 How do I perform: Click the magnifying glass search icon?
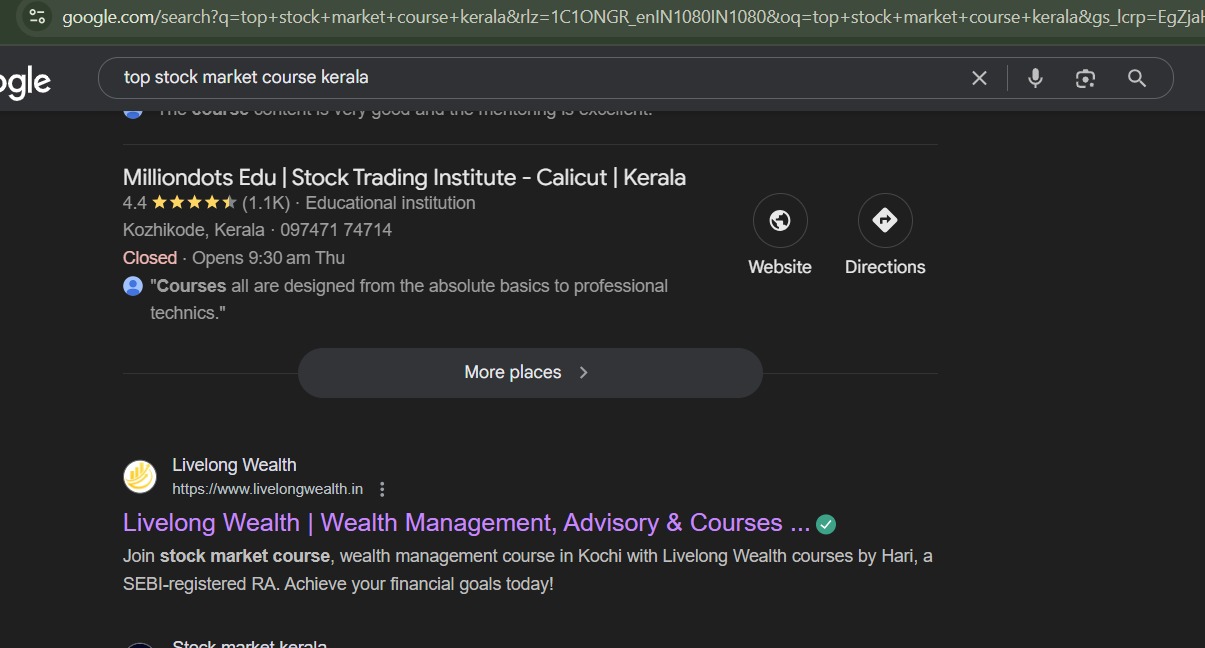1137,78
